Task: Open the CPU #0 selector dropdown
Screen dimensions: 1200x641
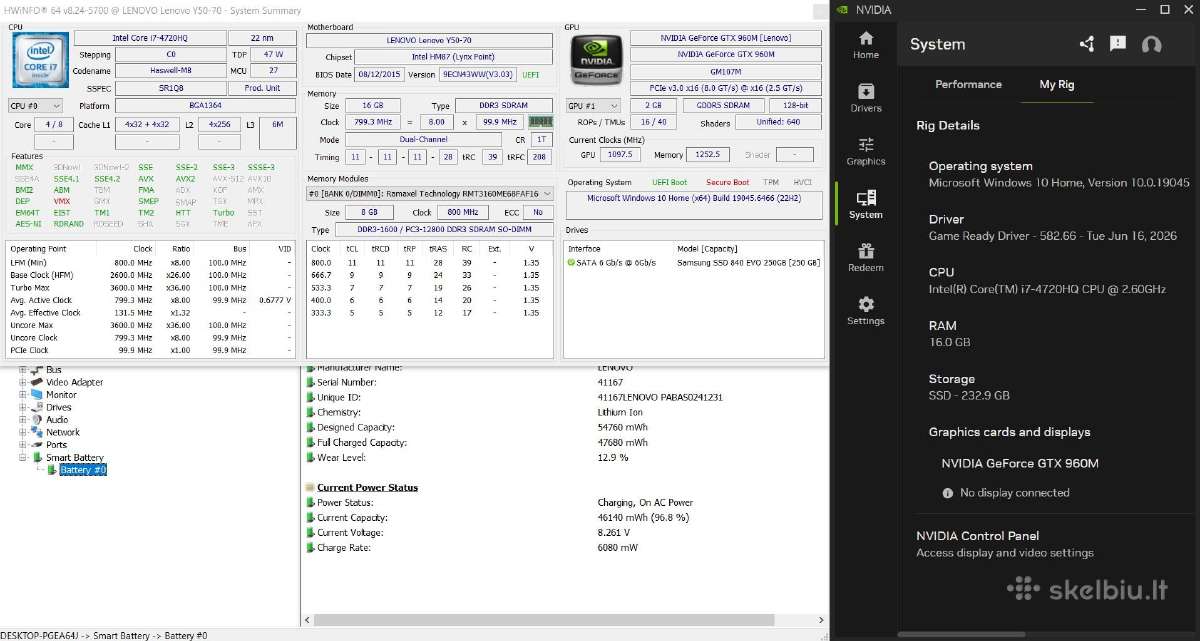Action: coord(35,105)
